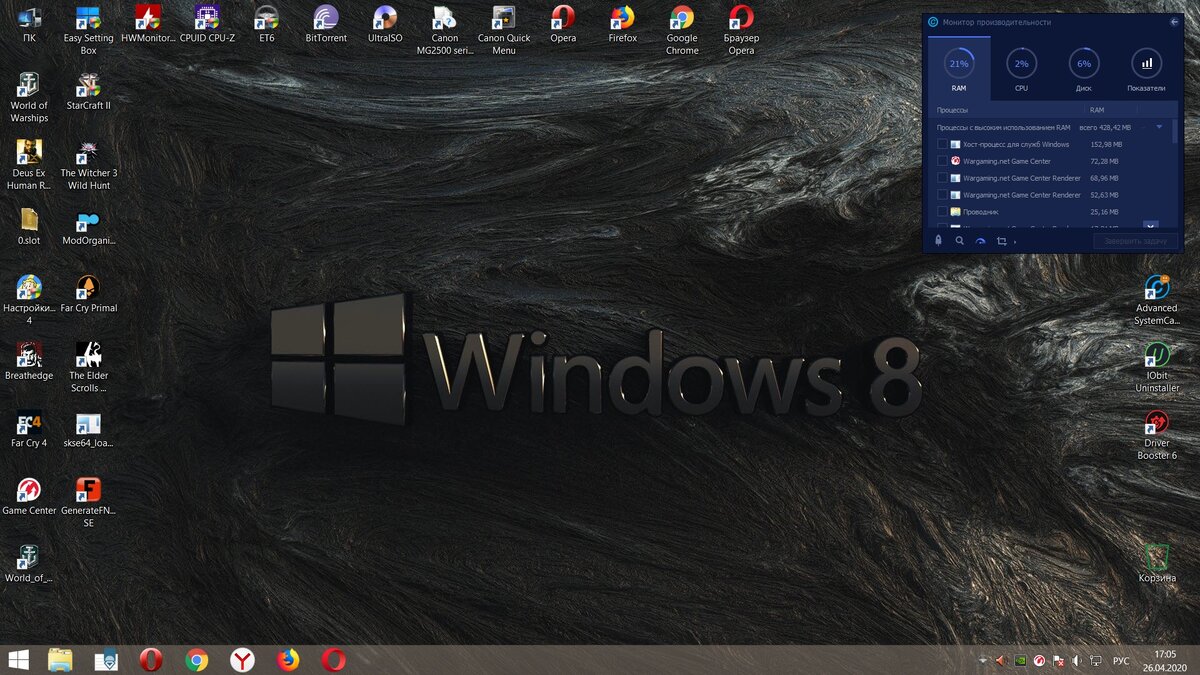This screenshot has height=675, width=1200.
Task: Open the Driver Booster 6 shortcut
Action: (x=1157, y=435)
